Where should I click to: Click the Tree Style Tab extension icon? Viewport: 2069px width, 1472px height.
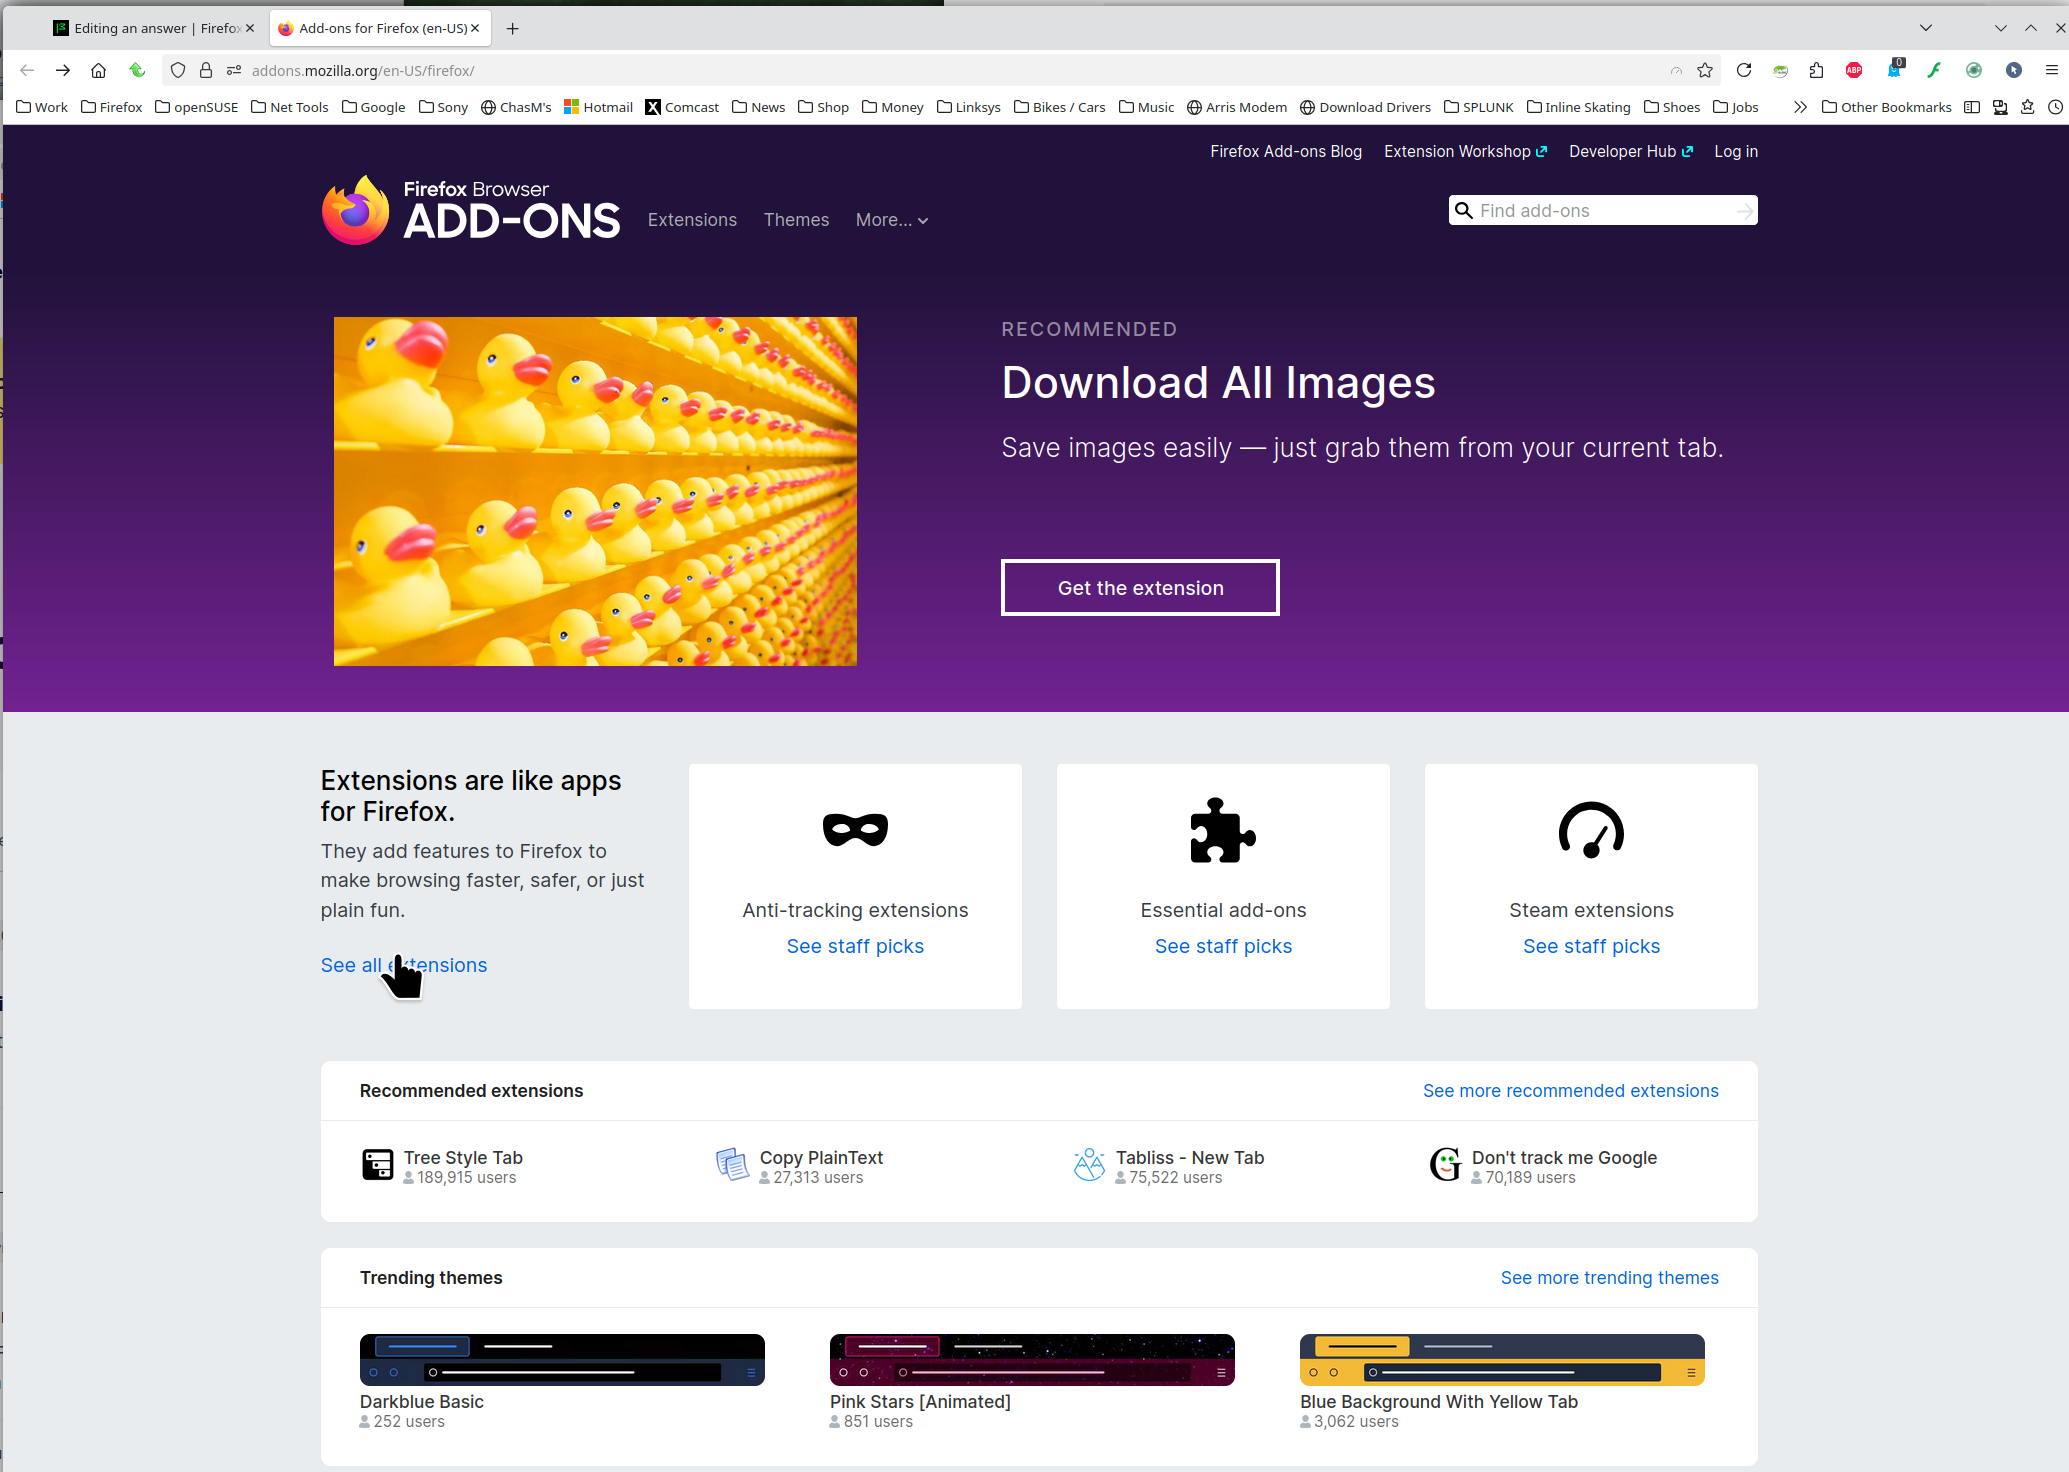tap(377, 1165)
